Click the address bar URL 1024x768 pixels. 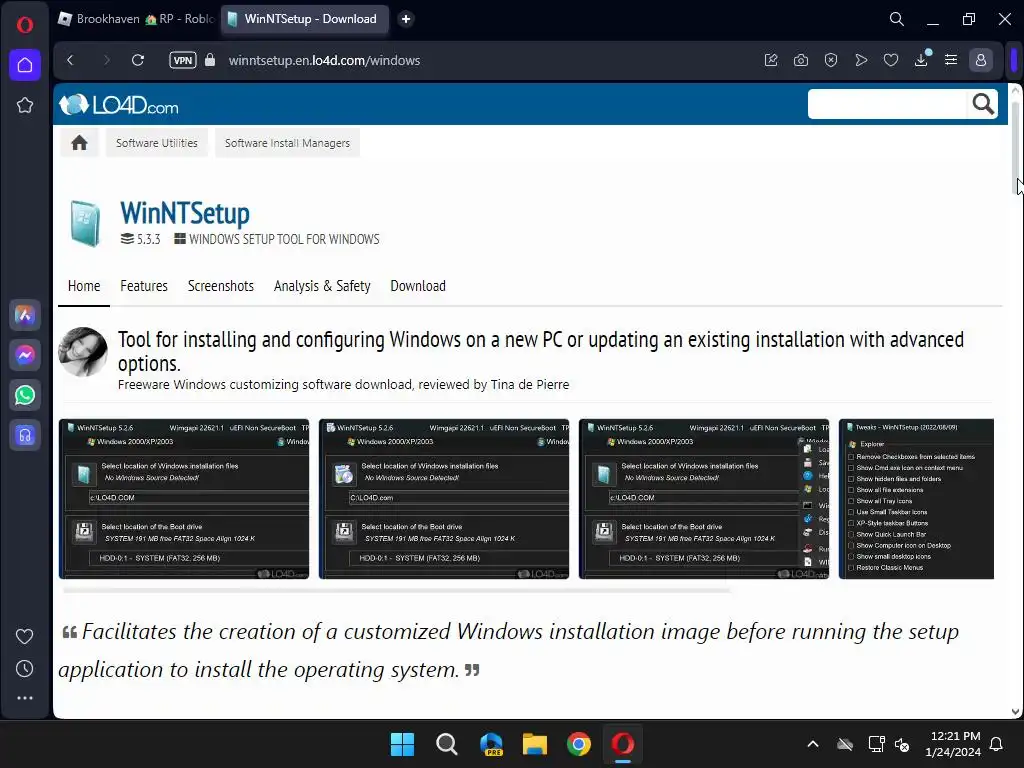(324, 60)
